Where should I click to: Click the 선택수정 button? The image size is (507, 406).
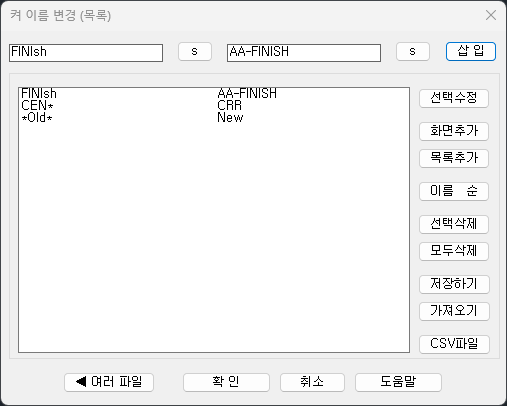(x=454, y=98)
